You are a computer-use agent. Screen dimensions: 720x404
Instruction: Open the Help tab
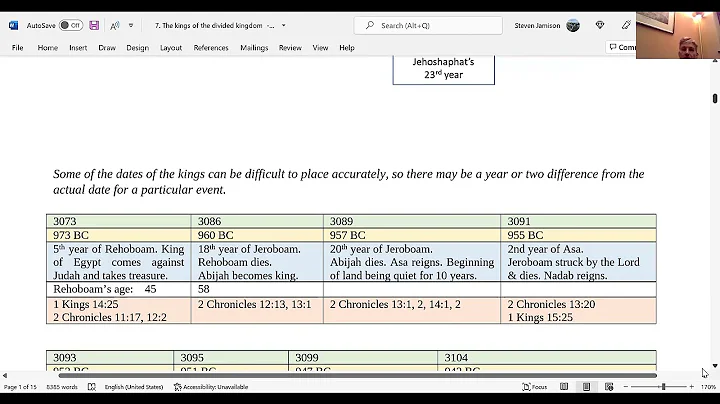click(x=347, y=48)
